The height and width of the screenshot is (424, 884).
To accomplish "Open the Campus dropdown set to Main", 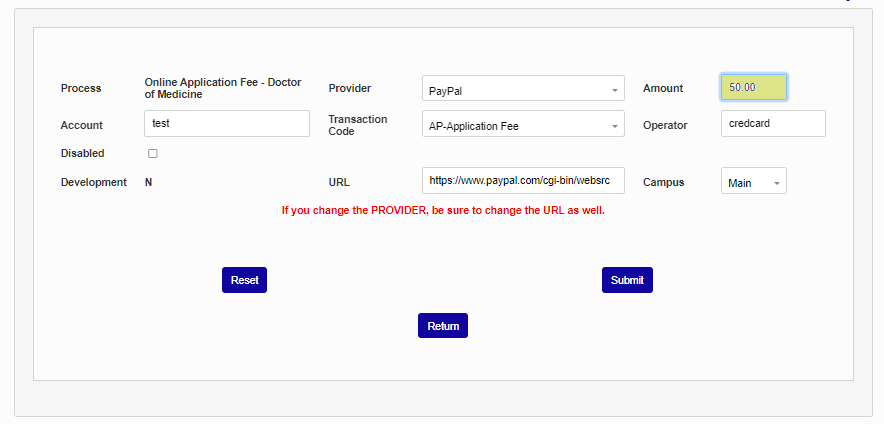I will [x=753, y=182].
